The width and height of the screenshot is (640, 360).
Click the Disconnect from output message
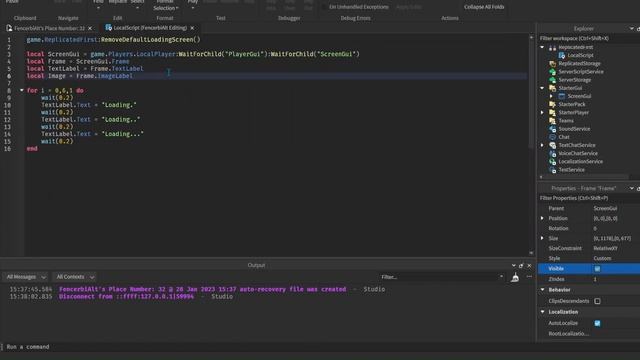point(127,297)
